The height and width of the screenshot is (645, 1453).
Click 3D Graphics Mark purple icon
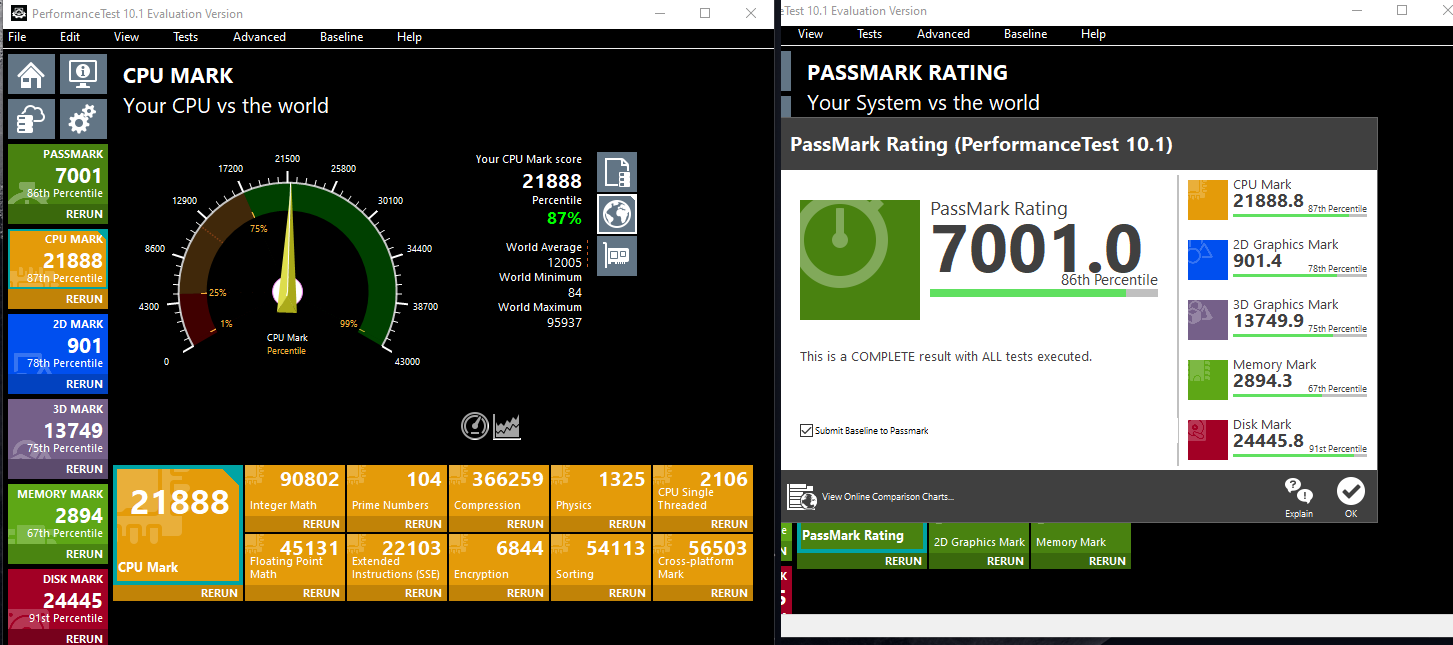[1207, 320]
